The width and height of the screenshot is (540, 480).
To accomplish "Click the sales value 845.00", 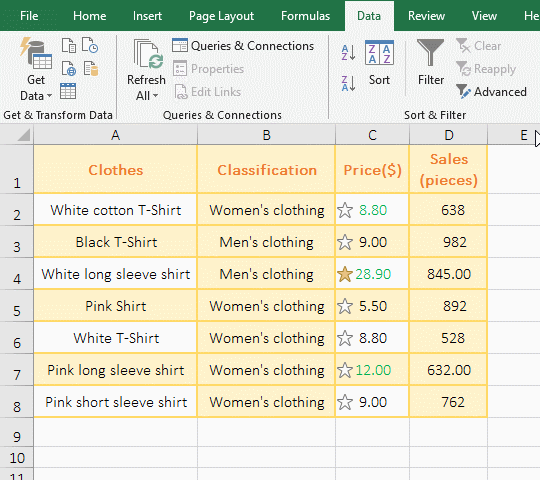I will (448, 274).
